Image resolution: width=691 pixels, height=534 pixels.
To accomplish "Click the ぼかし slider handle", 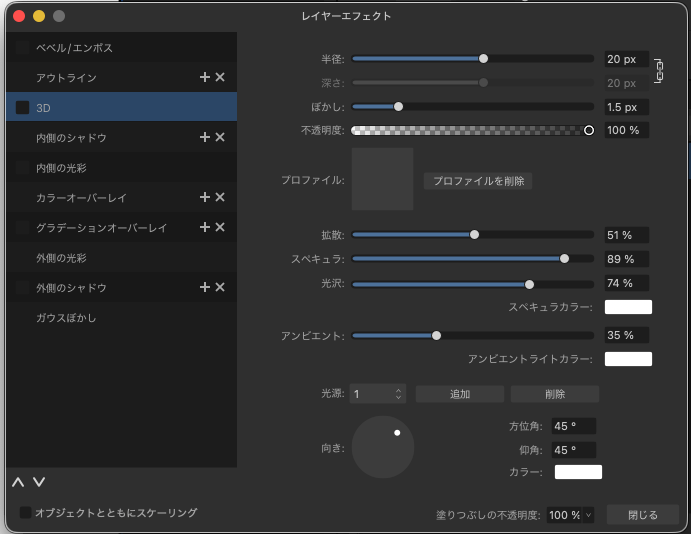I will click(x=398, y=107).
